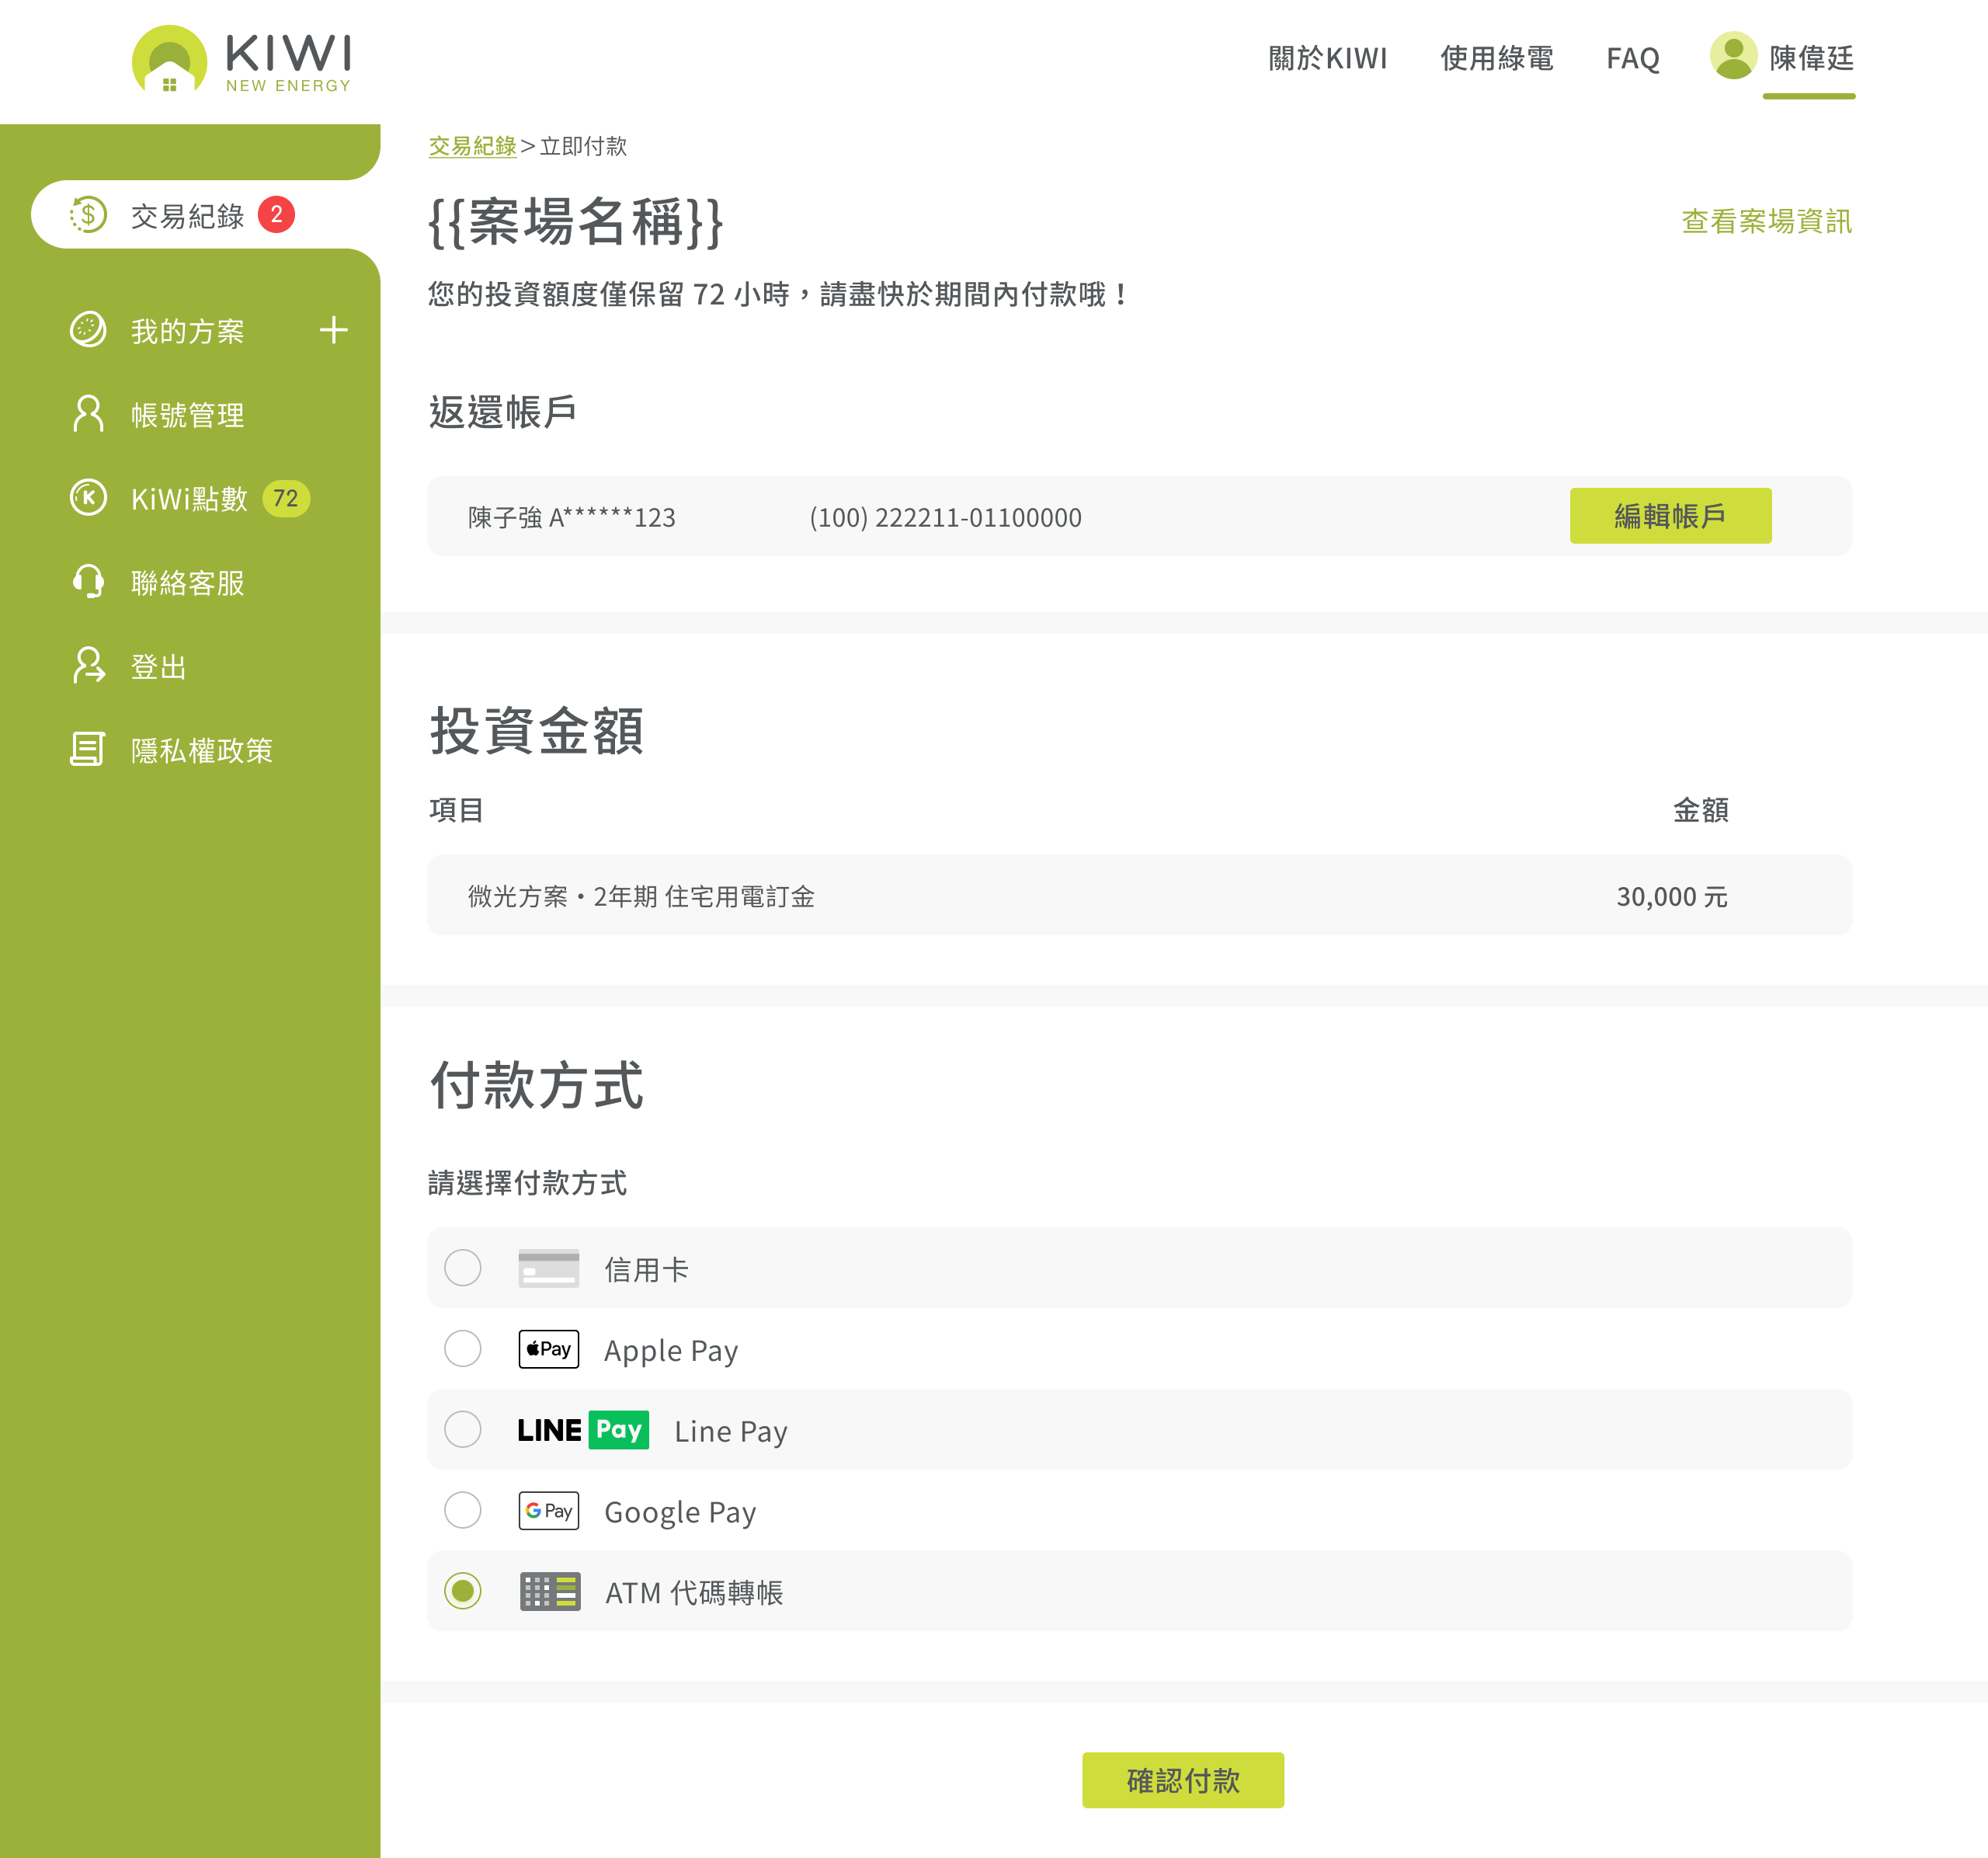
Task: Open 隱私權政策 in the sidebar
Action: pyautogui.click(x=201, y=751)
